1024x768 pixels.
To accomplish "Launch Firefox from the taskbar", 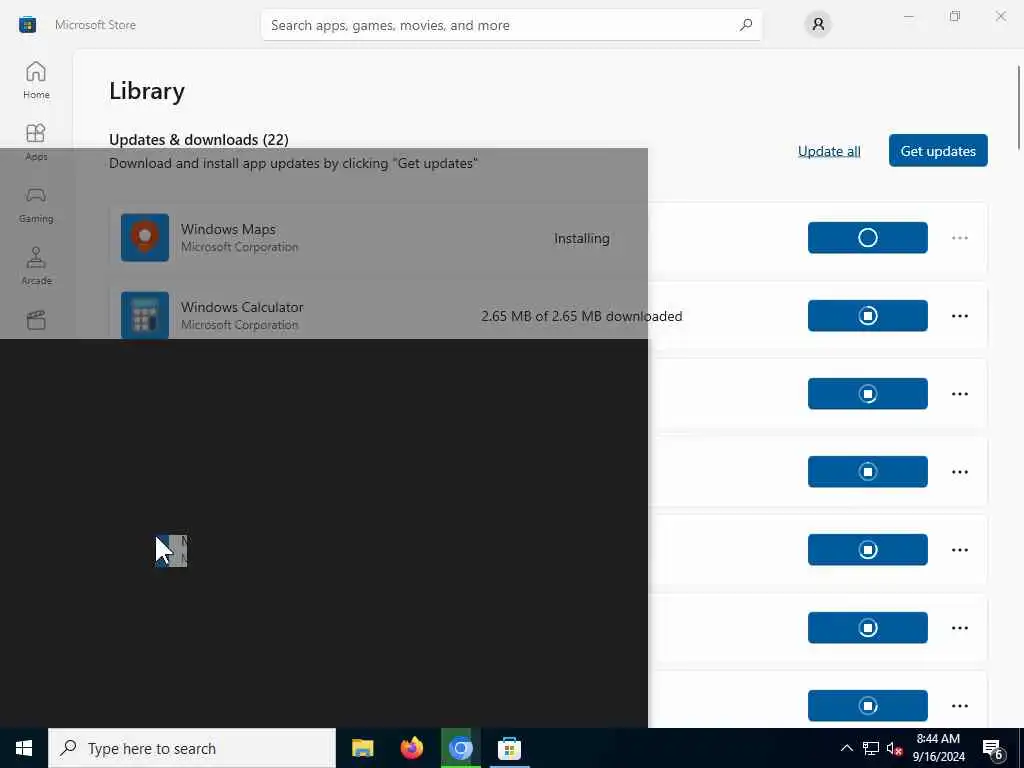I will coord(411,748).
